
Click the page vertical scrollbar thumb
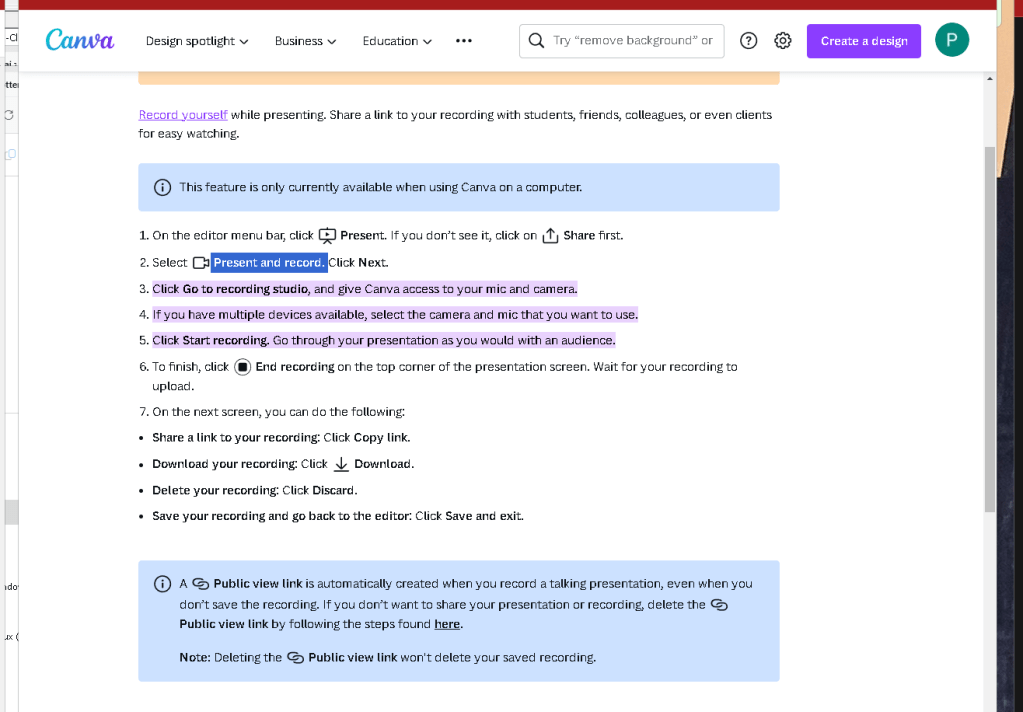click(990, 330)
